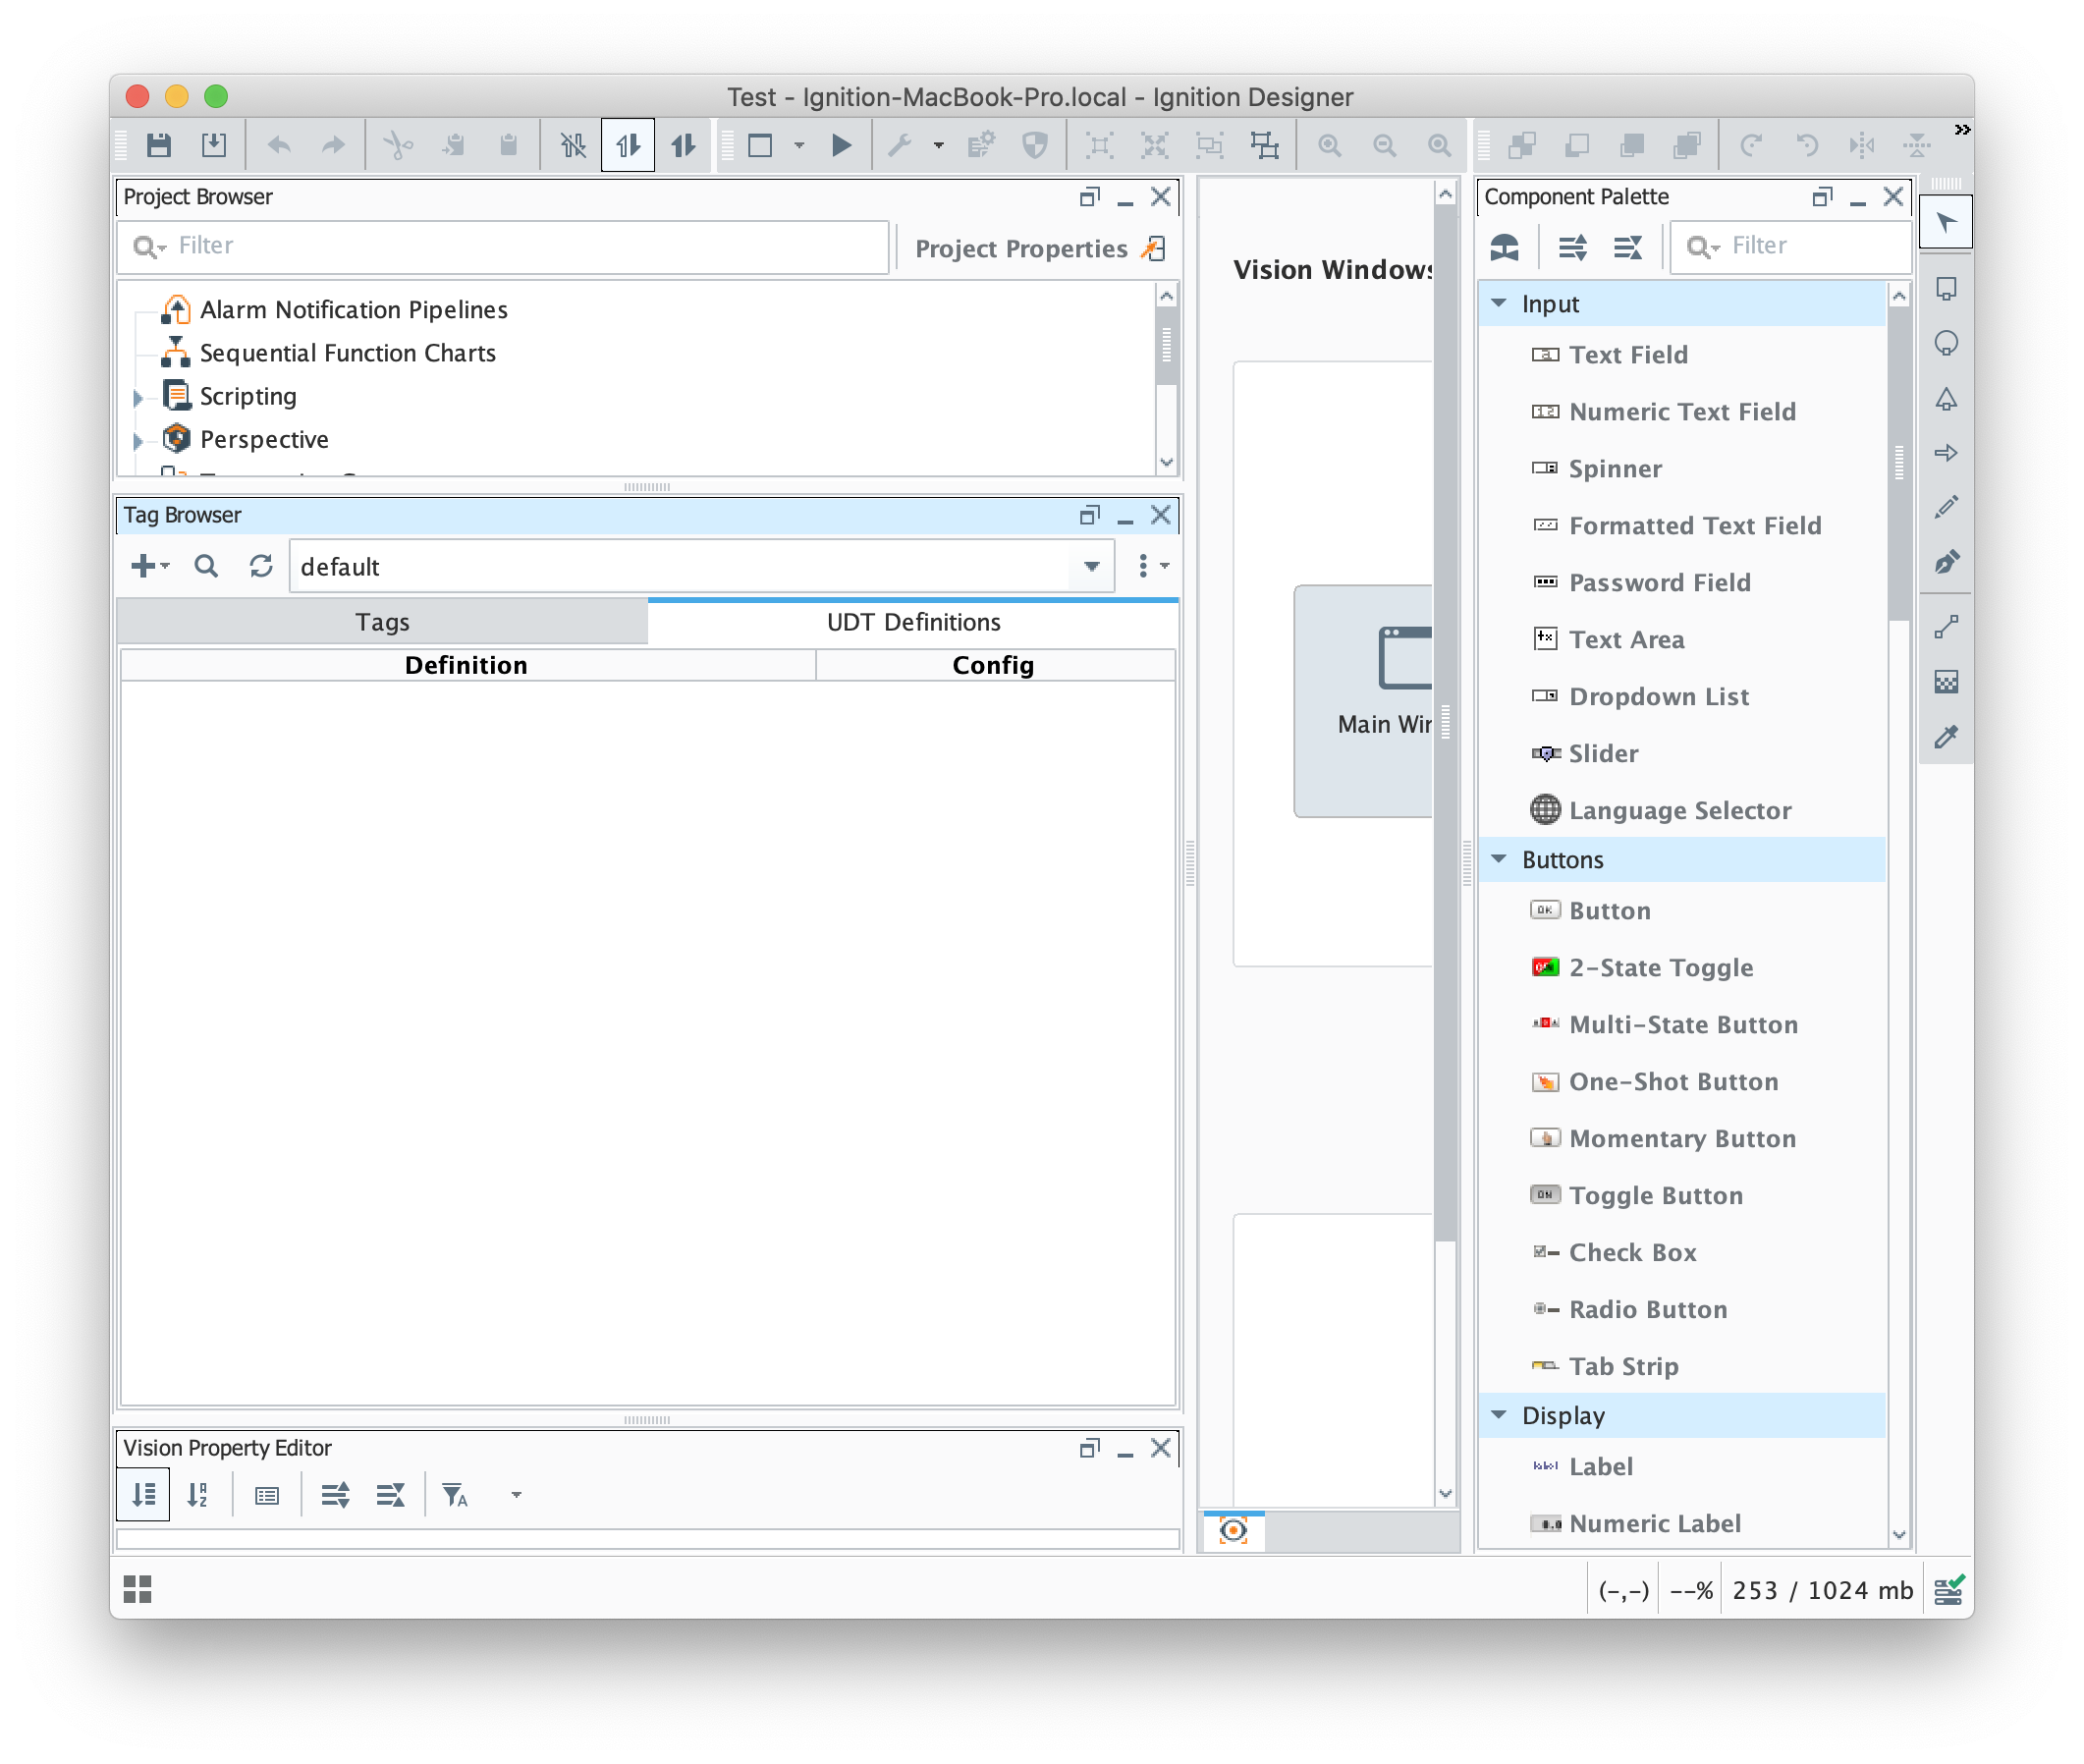The width and height of the screenshot is (2084, 1764).
Task: Select the Check Box component
Action: point(1614,1253)
